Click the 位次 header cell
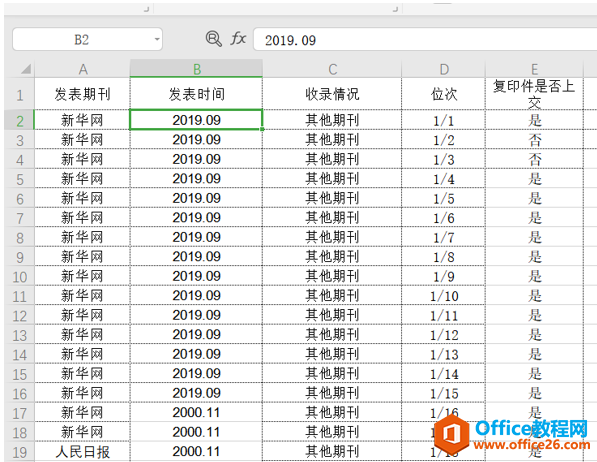The image size is (597, 462). [444, 94]
